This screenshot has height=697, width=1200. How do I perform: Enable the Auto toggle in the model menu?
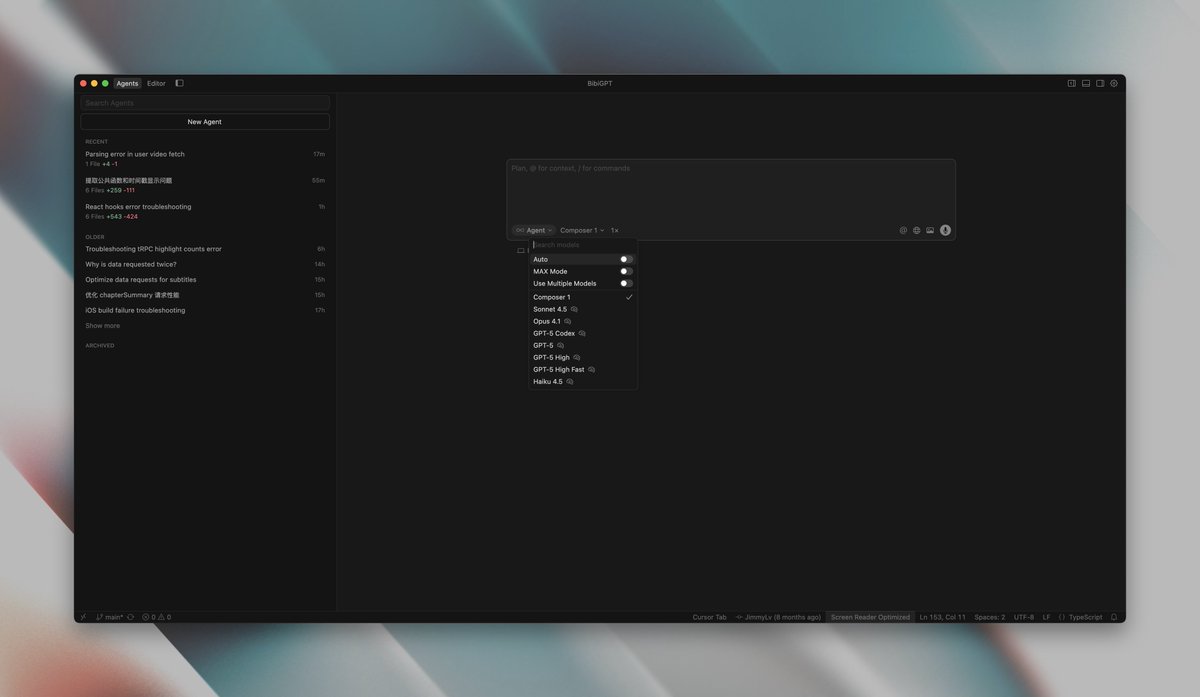(626, 258)
